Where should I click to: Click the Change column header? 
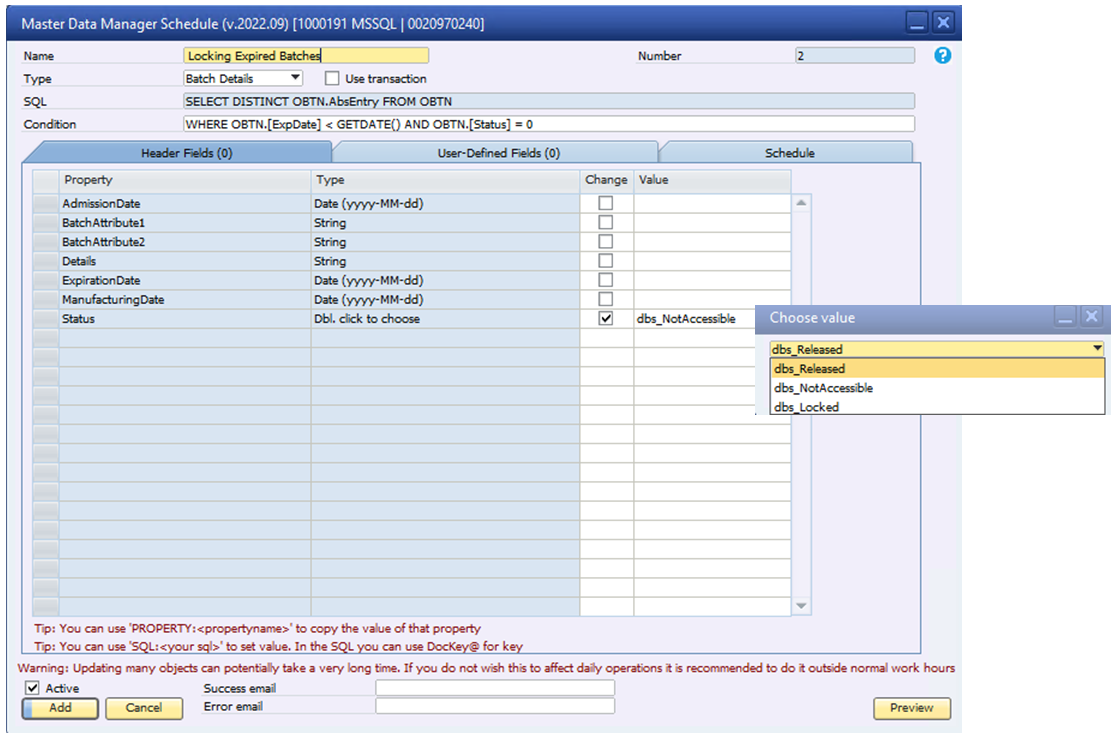click(x=606, y=180)
